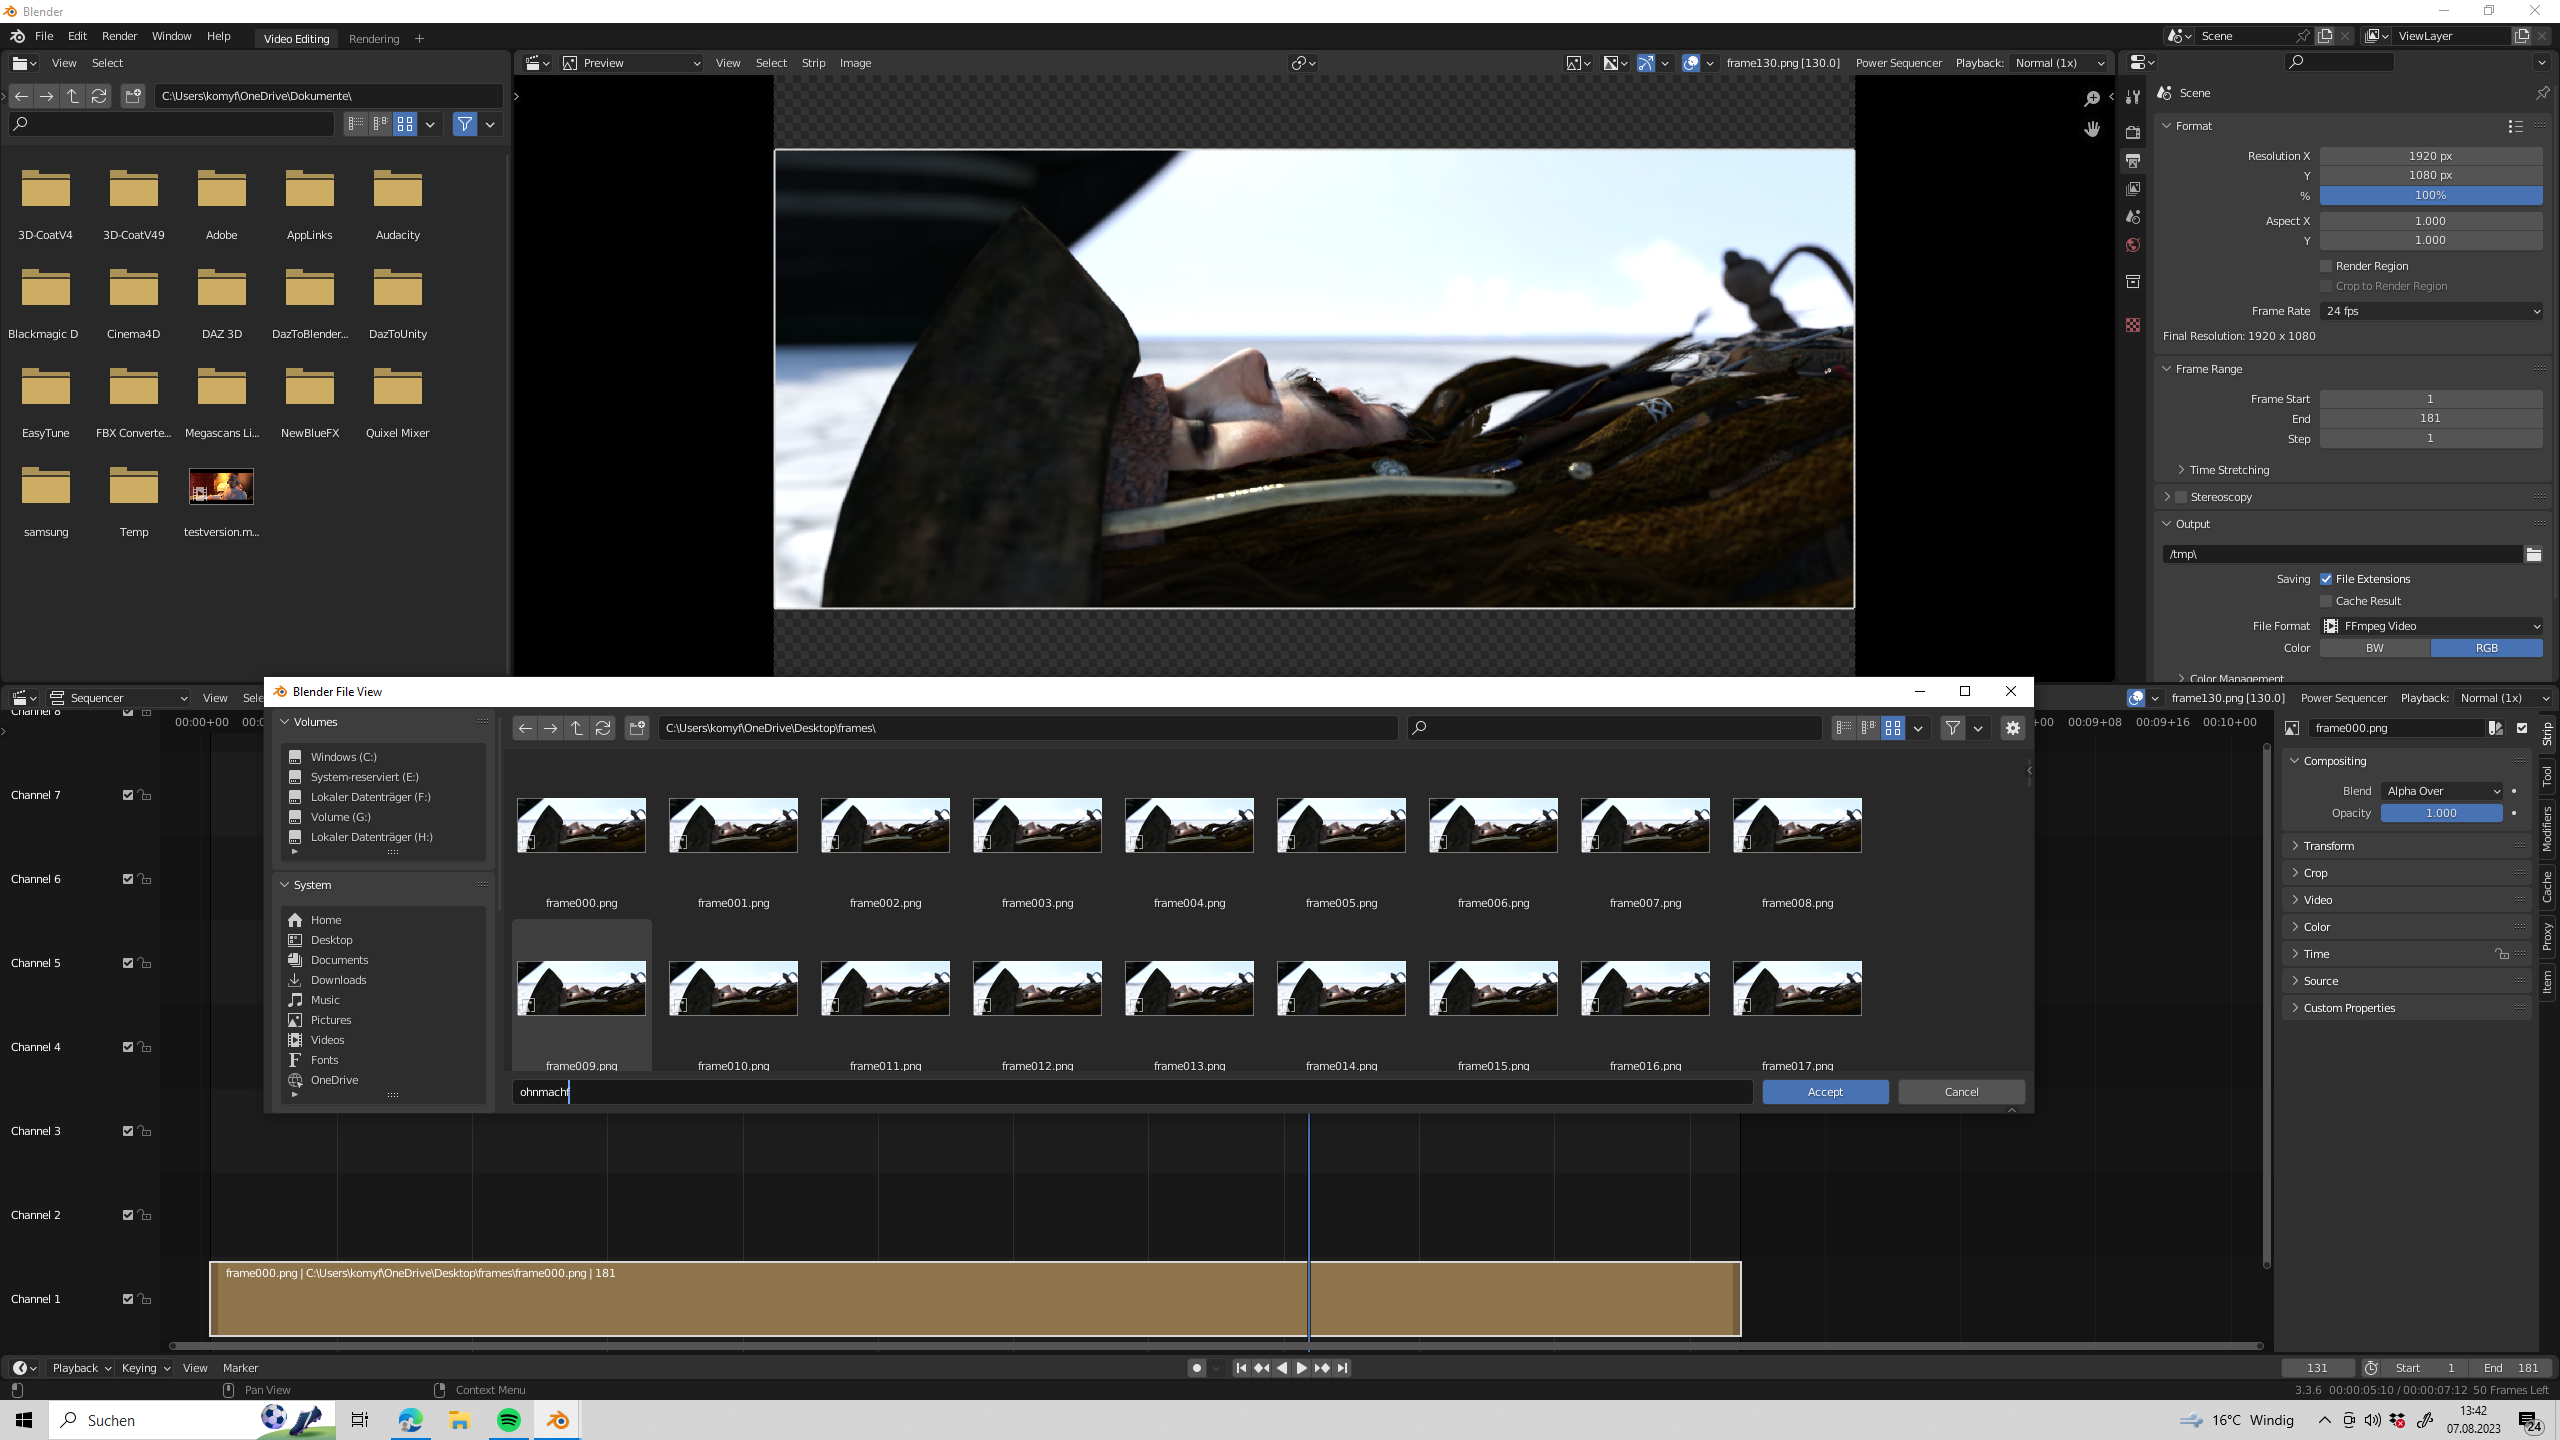Expand the Transform strip panel
Viewport: 2560px width, 1440px height.
tap(2328, 846)
